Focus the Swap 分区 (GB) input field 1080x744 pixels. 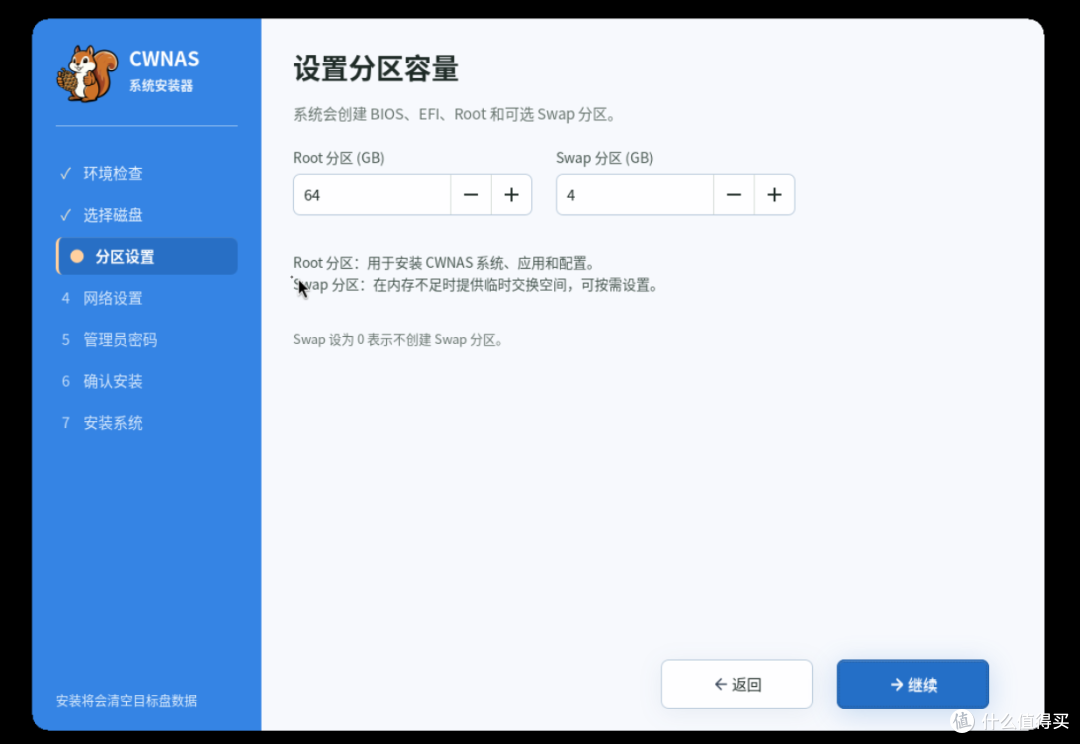(635, 195)
